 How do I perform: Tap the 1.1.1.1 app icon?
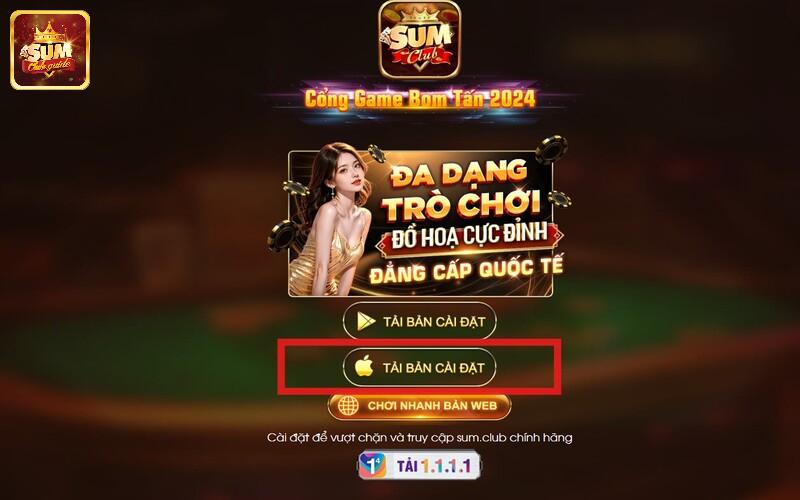click(372, 465)
